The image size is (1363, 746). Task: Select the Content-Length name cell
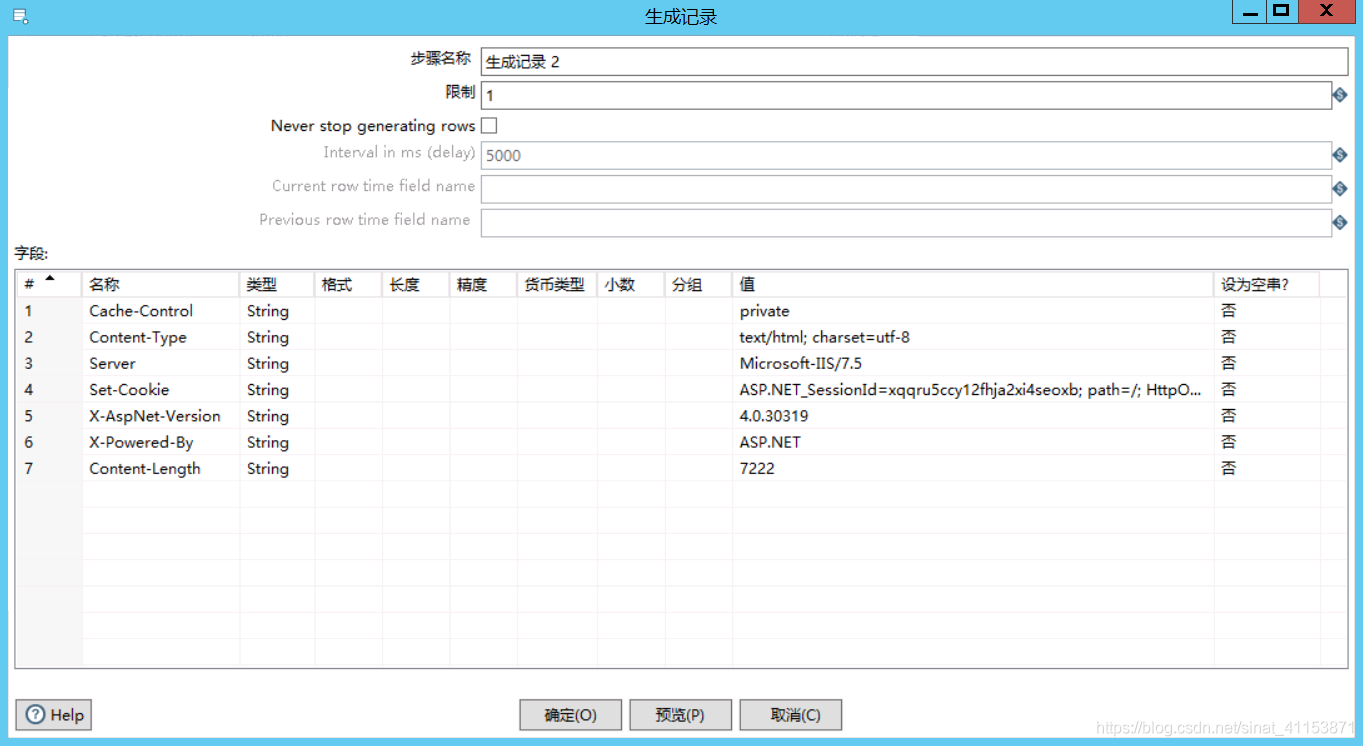click(160, 468)
